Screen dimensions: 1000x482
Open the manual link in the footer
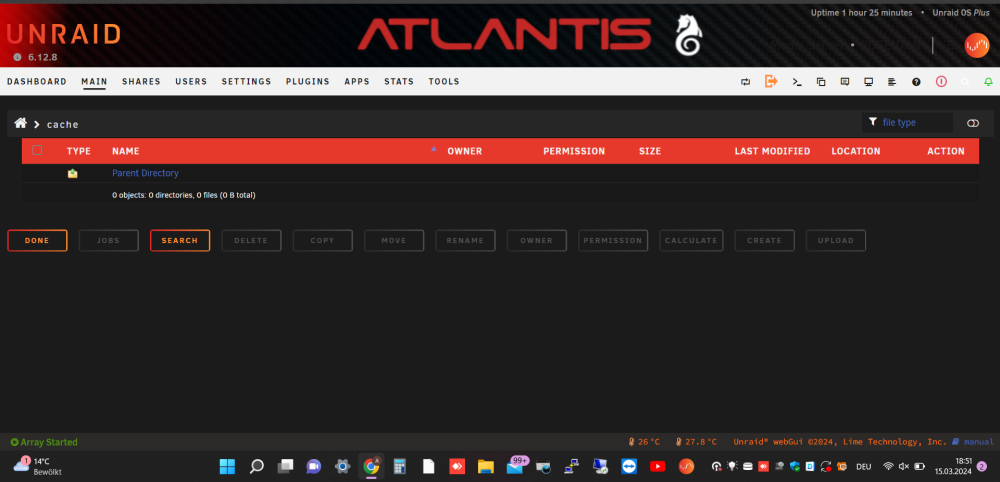coord(979,442)
